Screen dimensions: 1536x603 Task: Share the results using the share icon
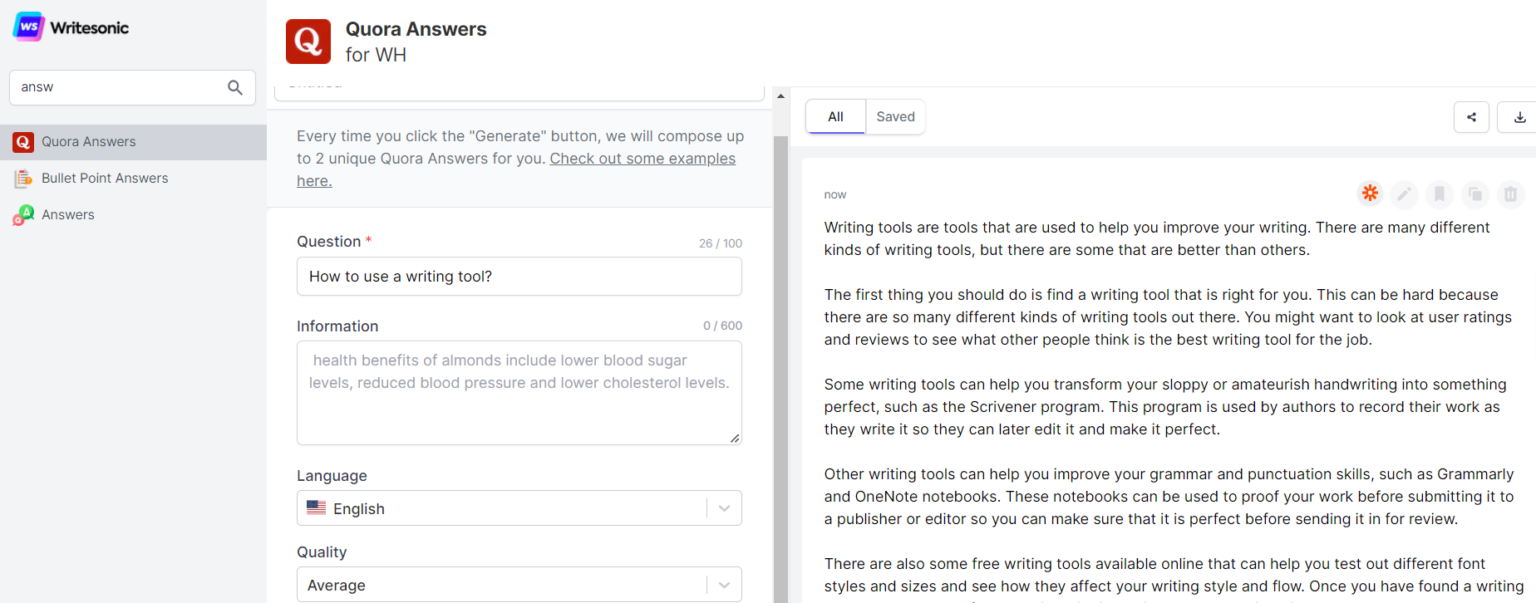(1471, 117)
